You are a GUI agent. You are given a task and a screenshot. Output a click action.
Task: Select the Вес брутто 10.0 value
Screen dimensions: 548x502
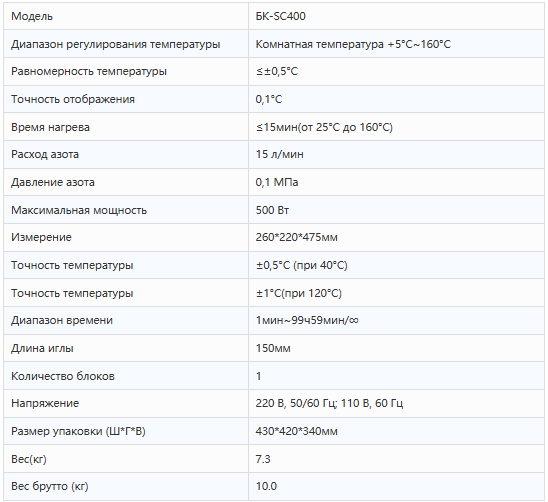(266, 486)
